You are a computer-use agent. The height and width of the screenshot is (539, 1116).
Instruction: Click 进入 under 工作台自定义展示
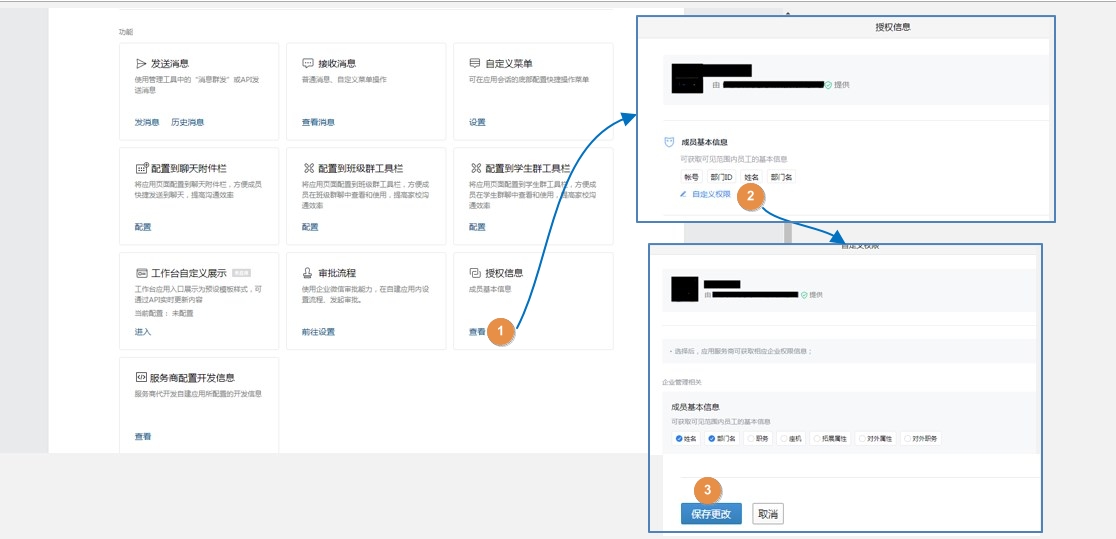pos(143,332)
